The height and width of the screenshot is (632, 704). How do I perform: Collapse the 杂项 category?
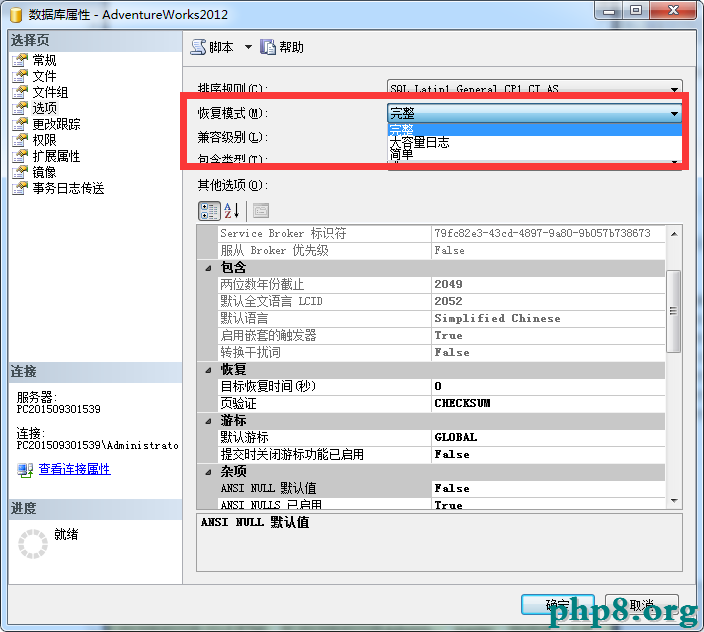[x=208, y=472]
